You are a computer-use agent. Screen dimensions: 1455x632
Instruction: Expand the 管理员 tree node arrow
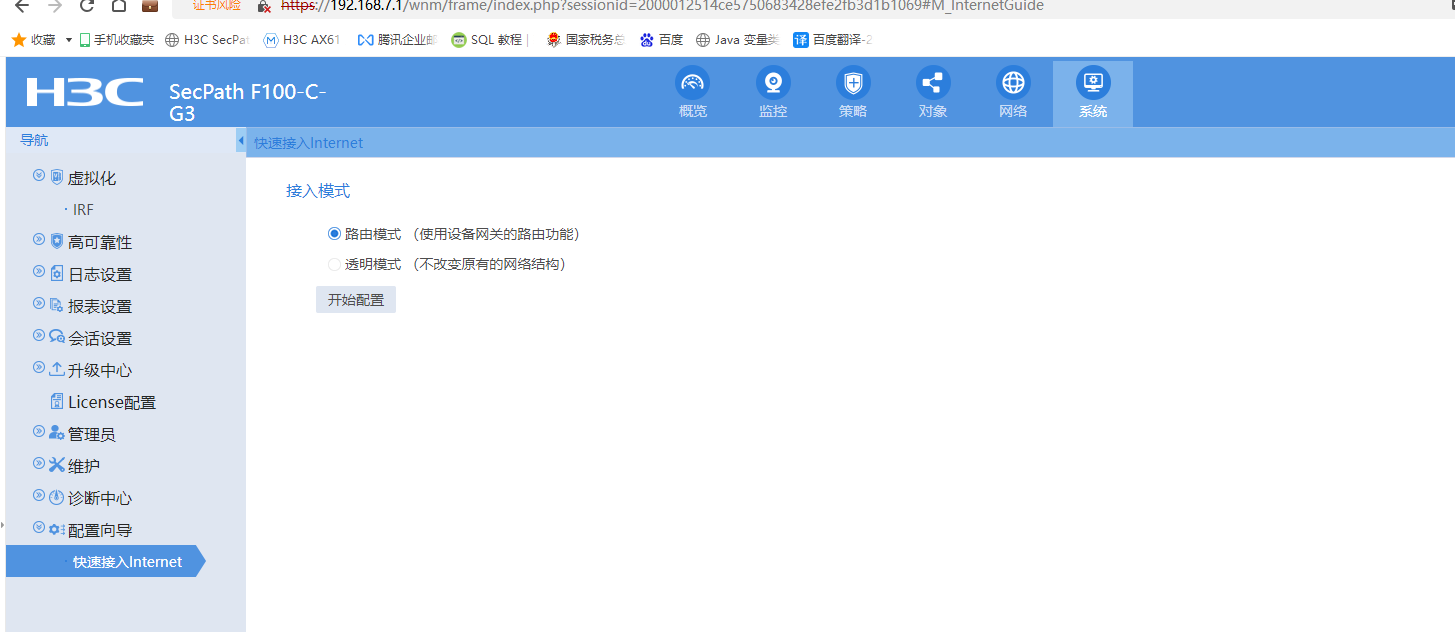pos(39,431)
